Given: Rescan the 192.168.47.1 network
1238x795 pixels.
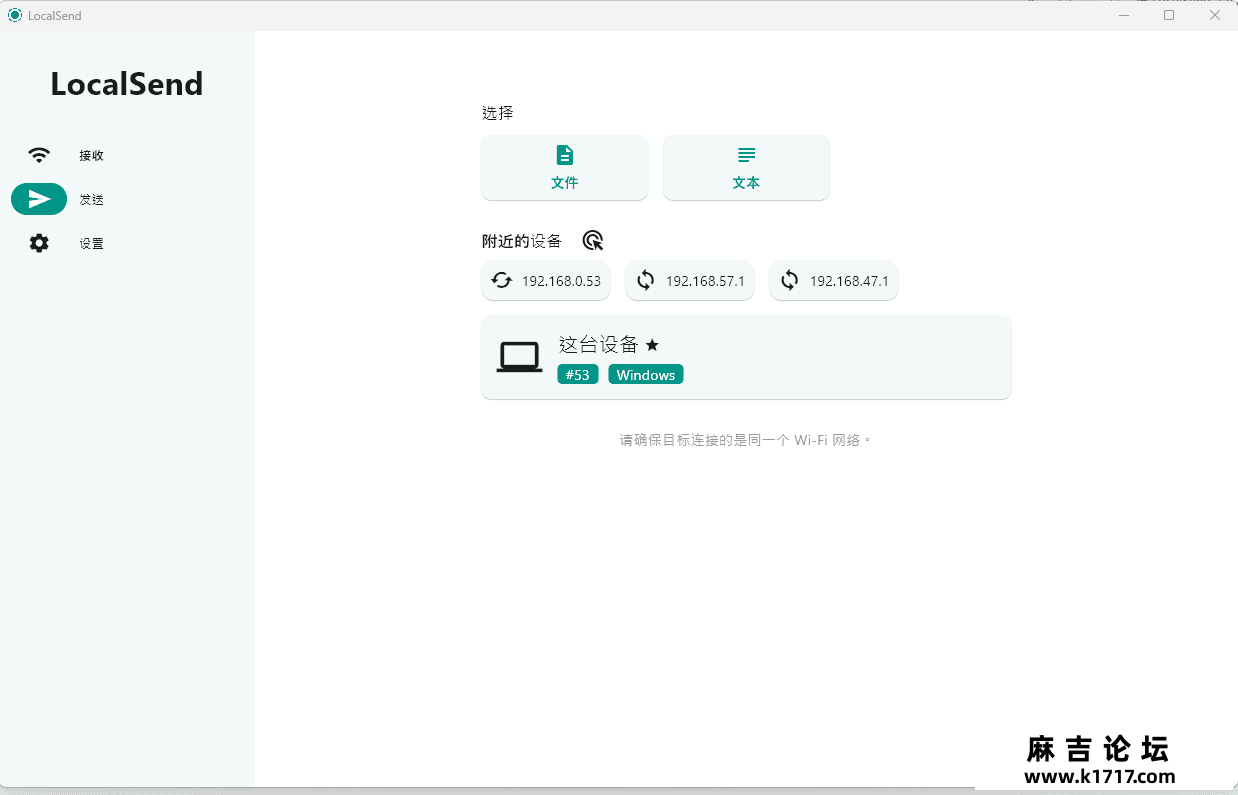Looking at the screenshot, I should click(834, 281).
